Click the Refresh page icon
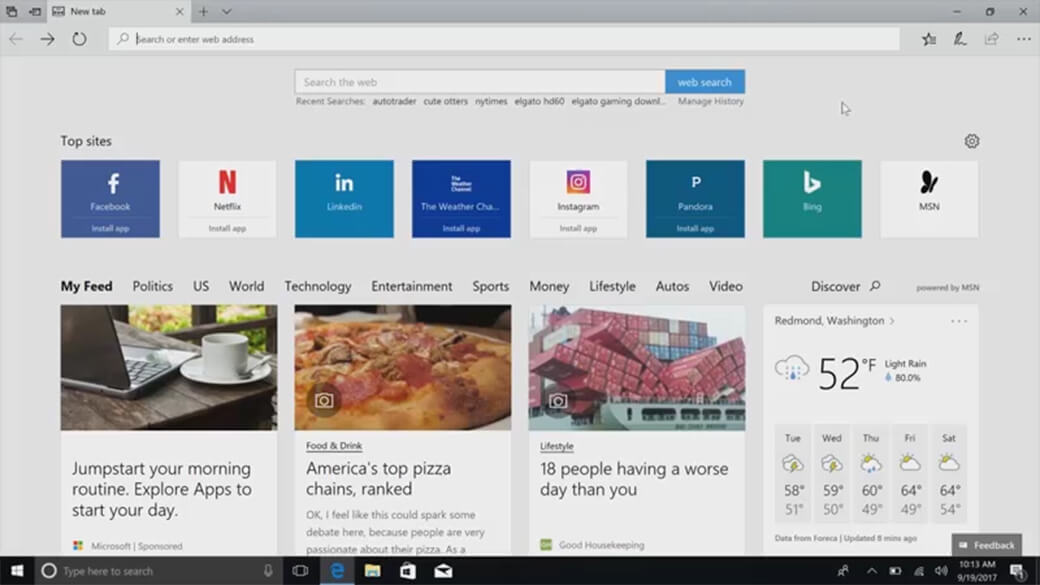 [79, 39]
